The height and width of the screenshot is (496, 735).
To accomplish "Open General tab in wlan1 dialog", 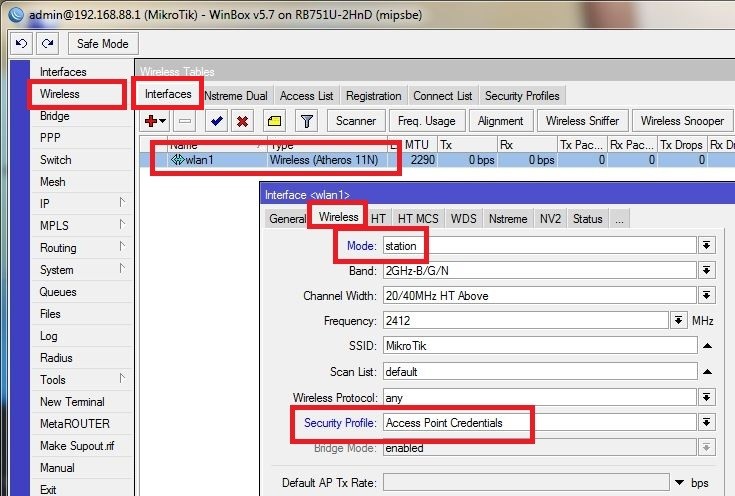I will click(287, 219).
